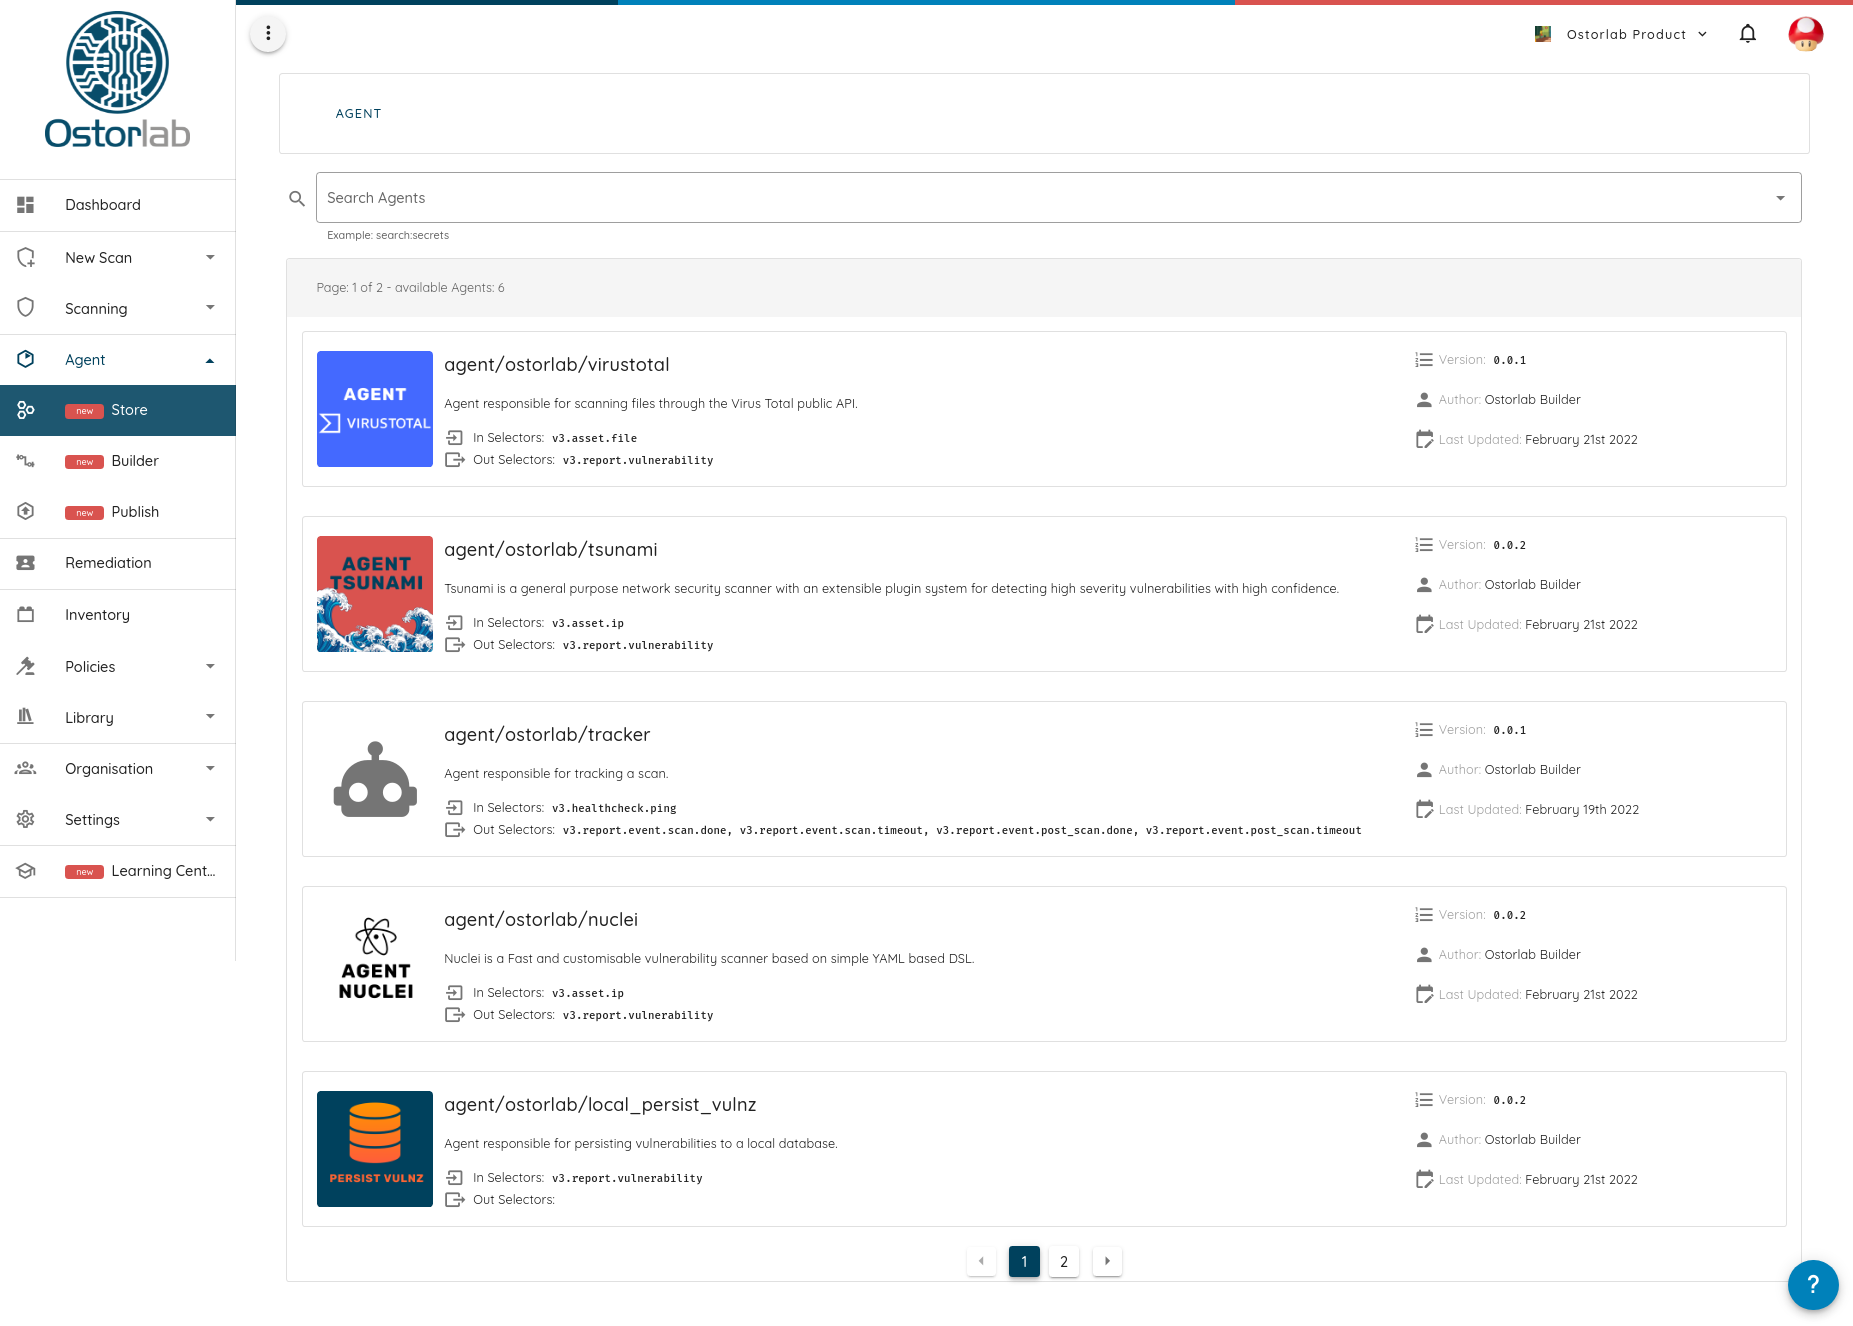Open the Search Agents dropdown arrow

point(1780,198)
